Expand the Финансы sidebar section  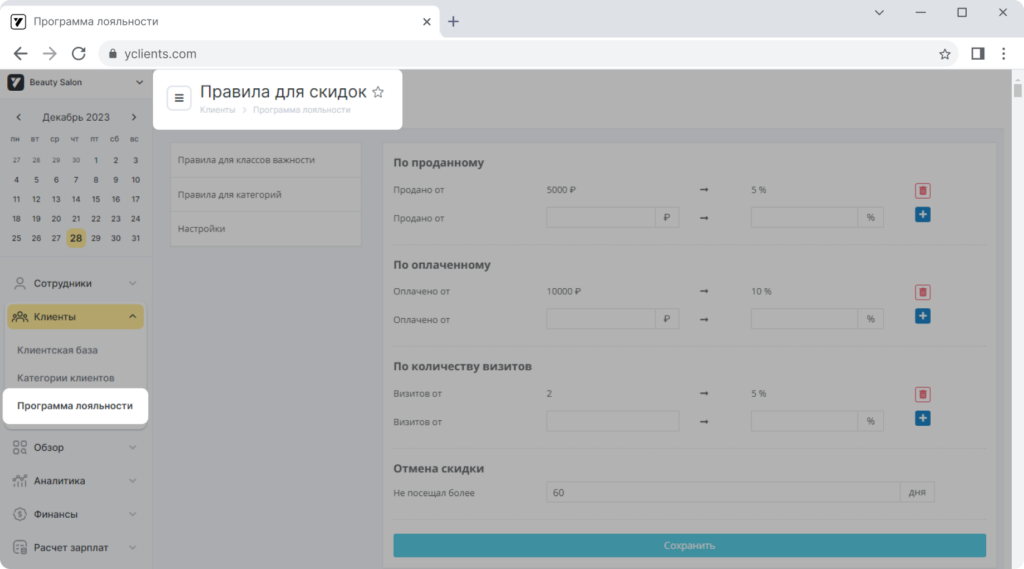pos(75,514)
